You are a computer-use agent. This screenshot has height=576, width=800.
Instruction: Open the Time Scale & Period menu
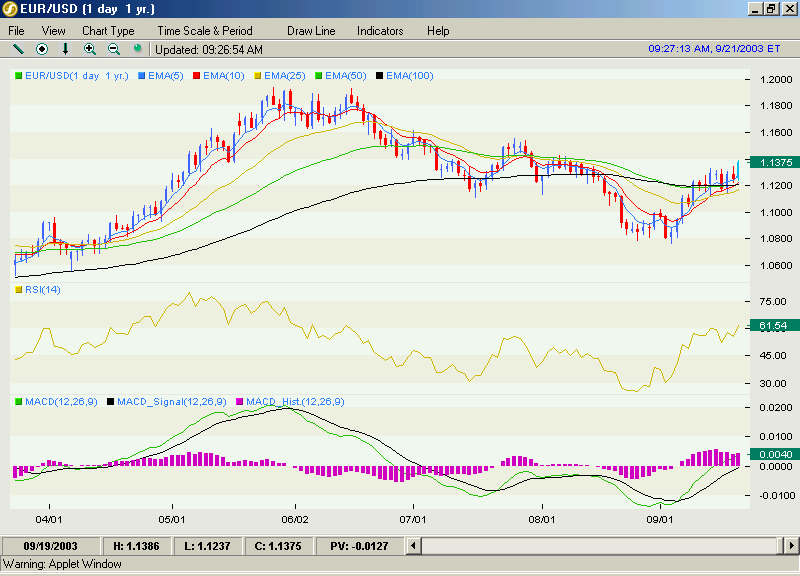205,31
